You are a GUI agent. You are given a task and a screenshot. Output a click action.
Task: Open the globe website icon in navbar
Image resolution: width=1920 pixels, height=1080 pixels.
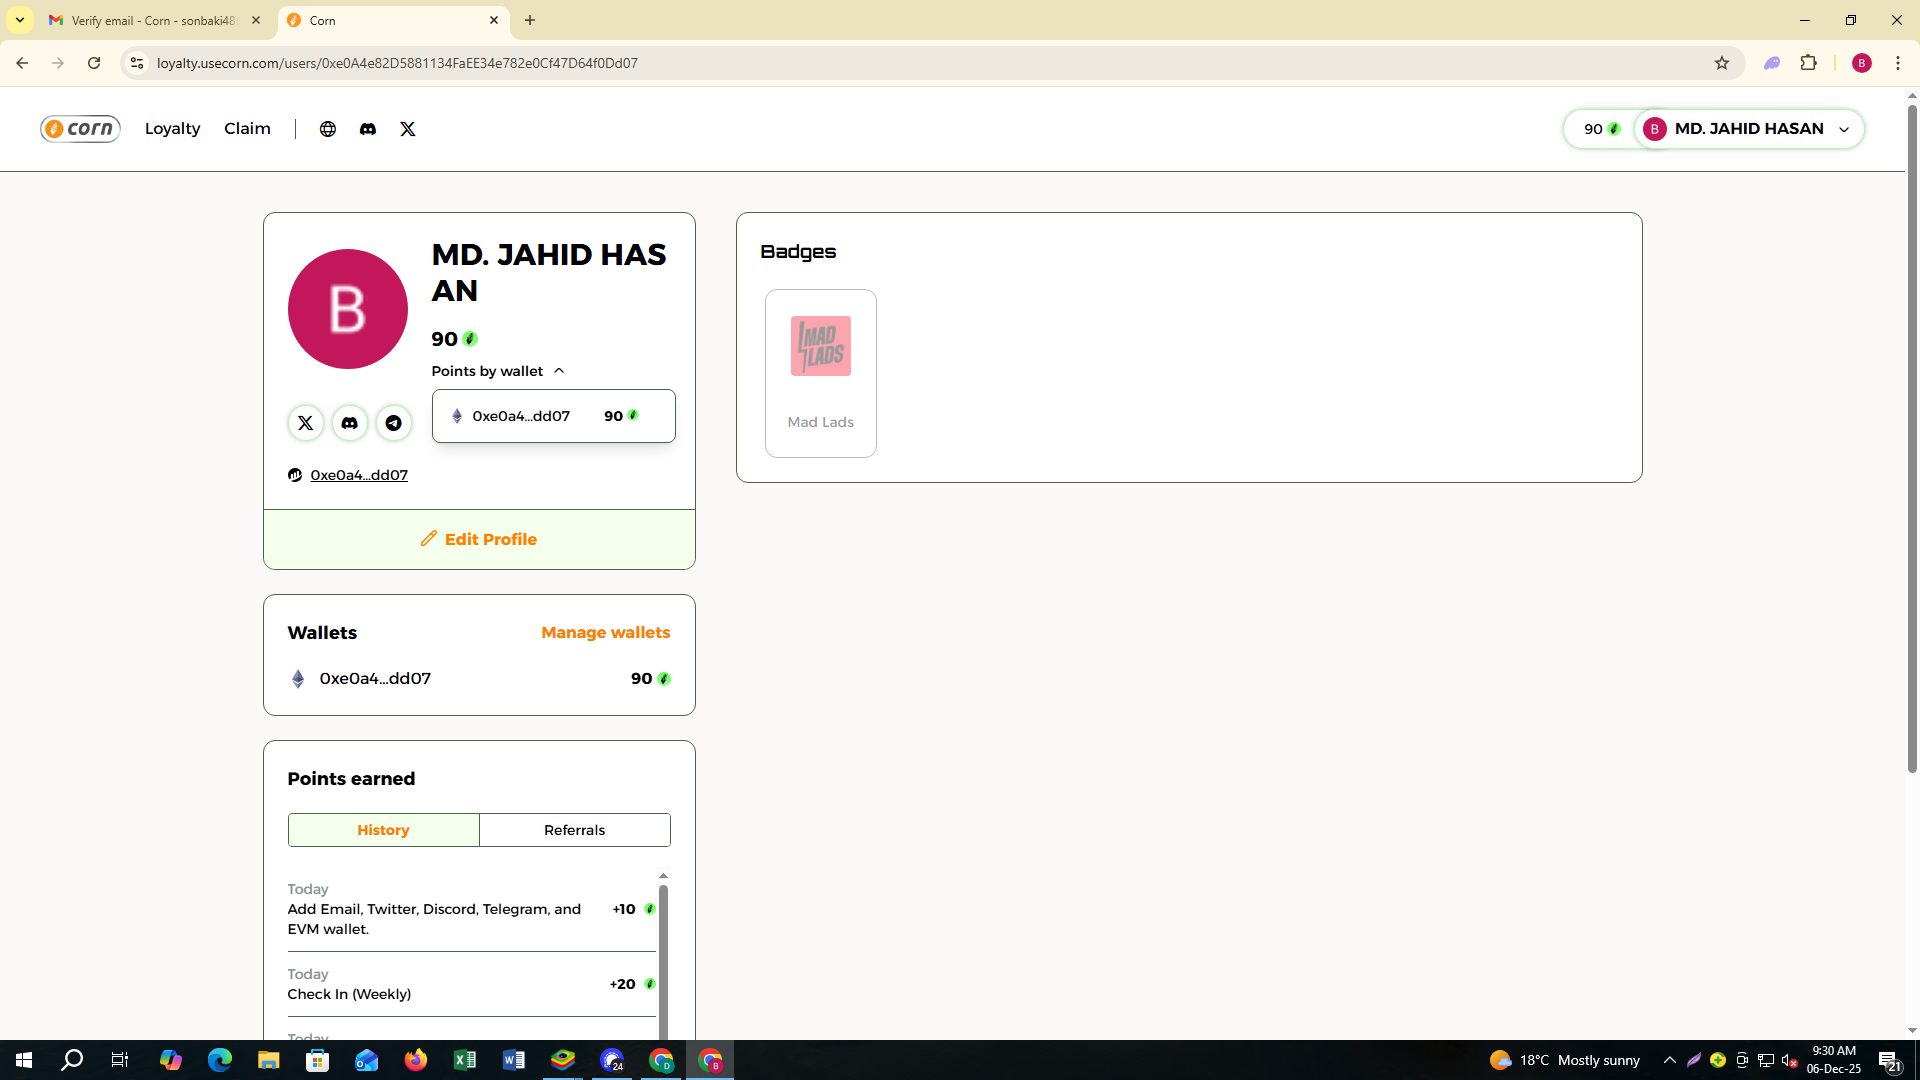pos(328,129)
